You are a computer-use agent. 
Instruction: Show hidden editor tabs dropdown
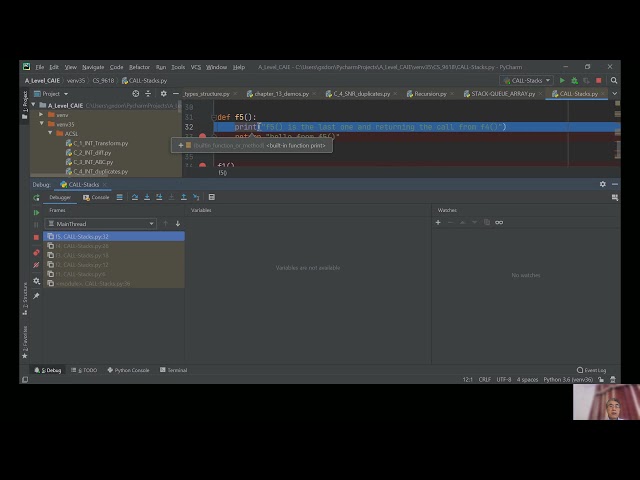(614, 93)
